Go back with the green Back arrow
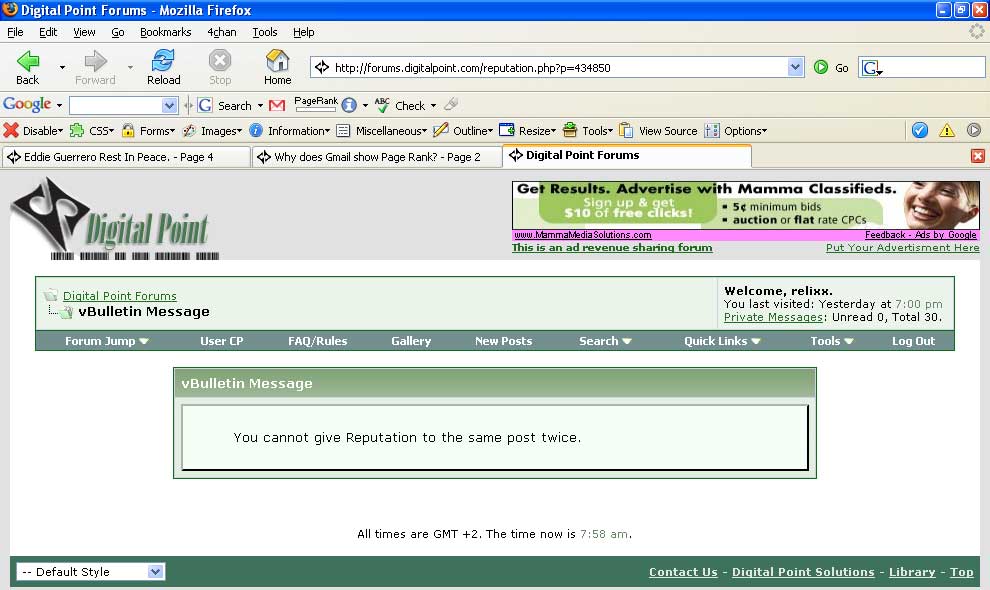Viewport: 990px width, 590px height. click(x=28, y=67)
